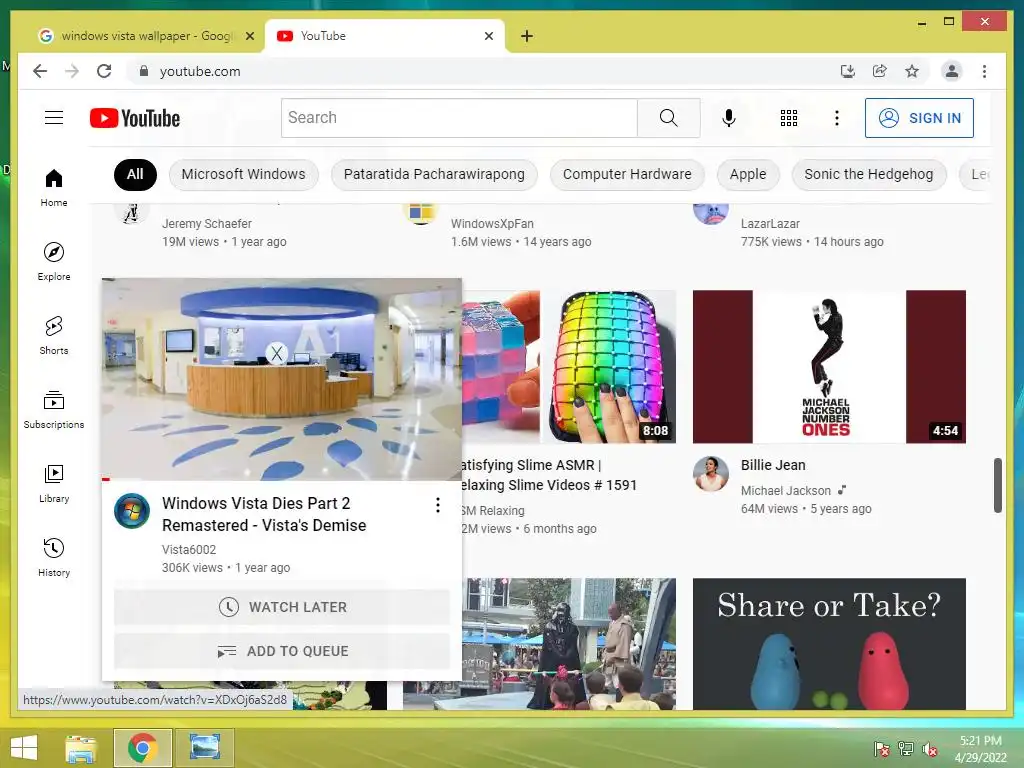Open the taskbar clock showing 5:21 PM

980,749
